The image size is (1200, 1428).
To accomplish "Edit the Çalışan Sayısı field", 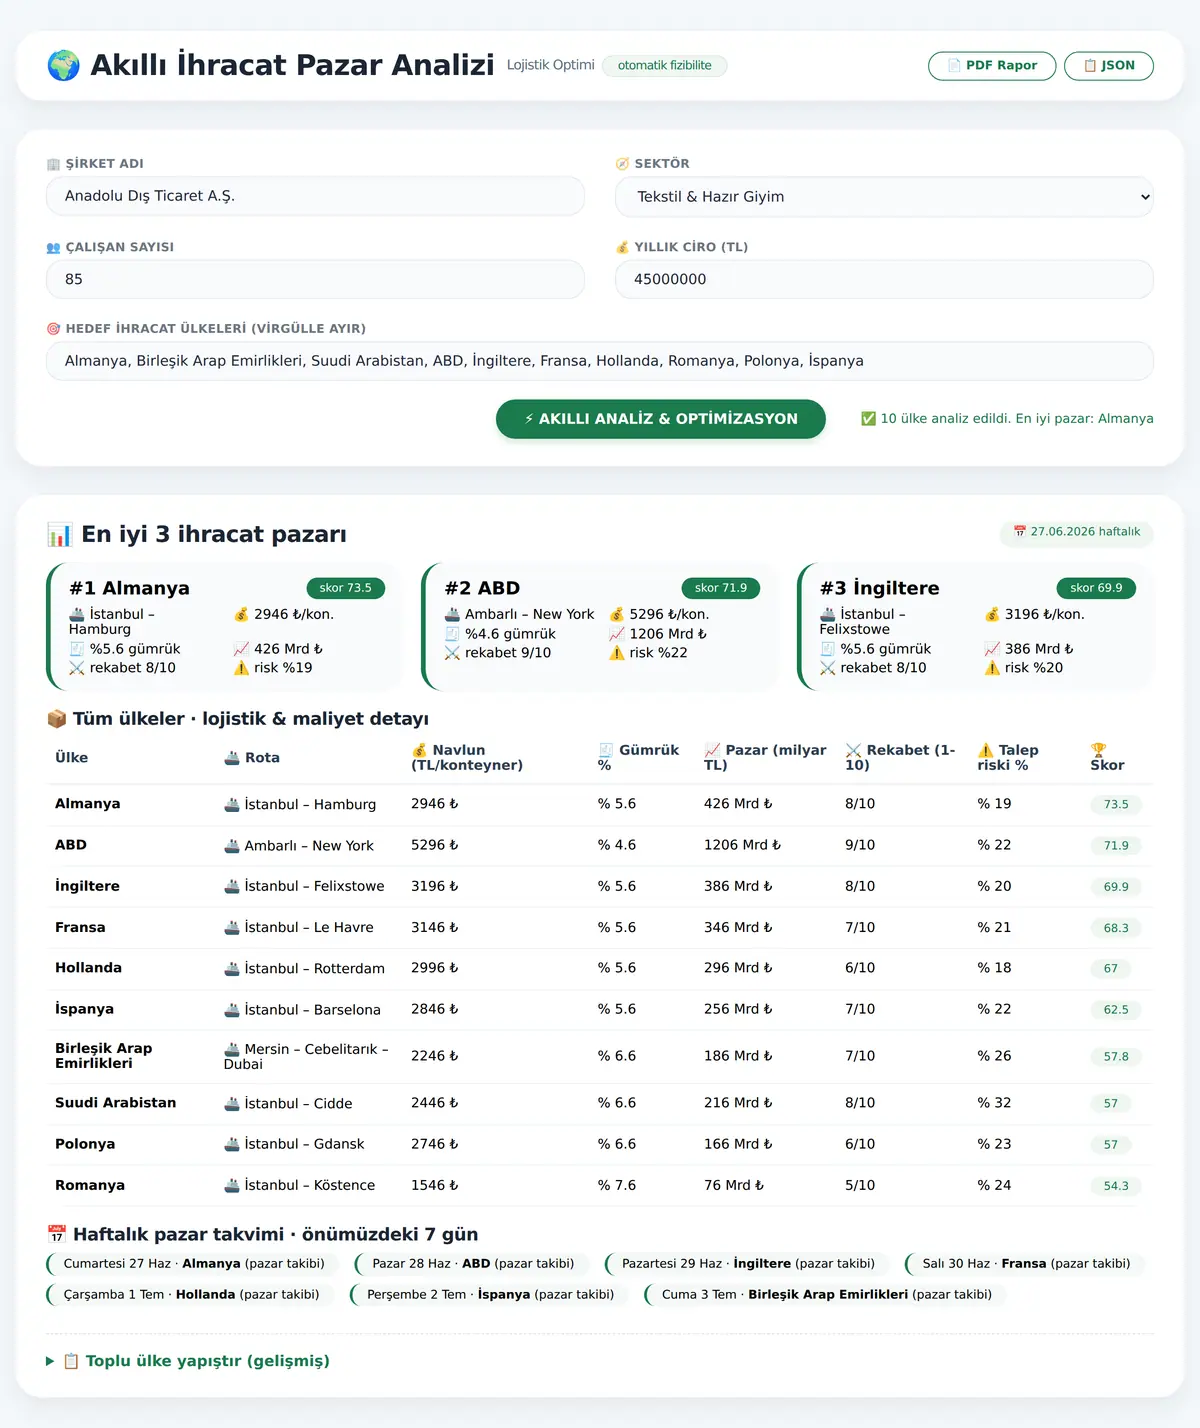I will click(x=315, y=279).
